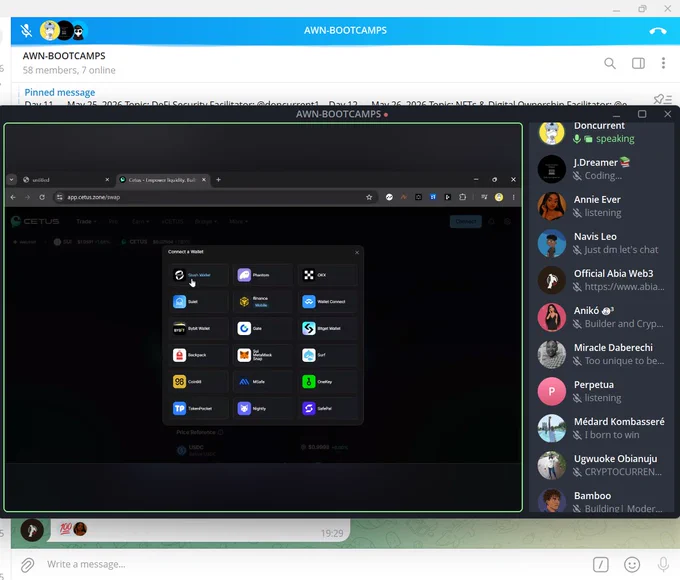Select participant Miracle Daberechi

pyautogui.click(x=602, y=354)
